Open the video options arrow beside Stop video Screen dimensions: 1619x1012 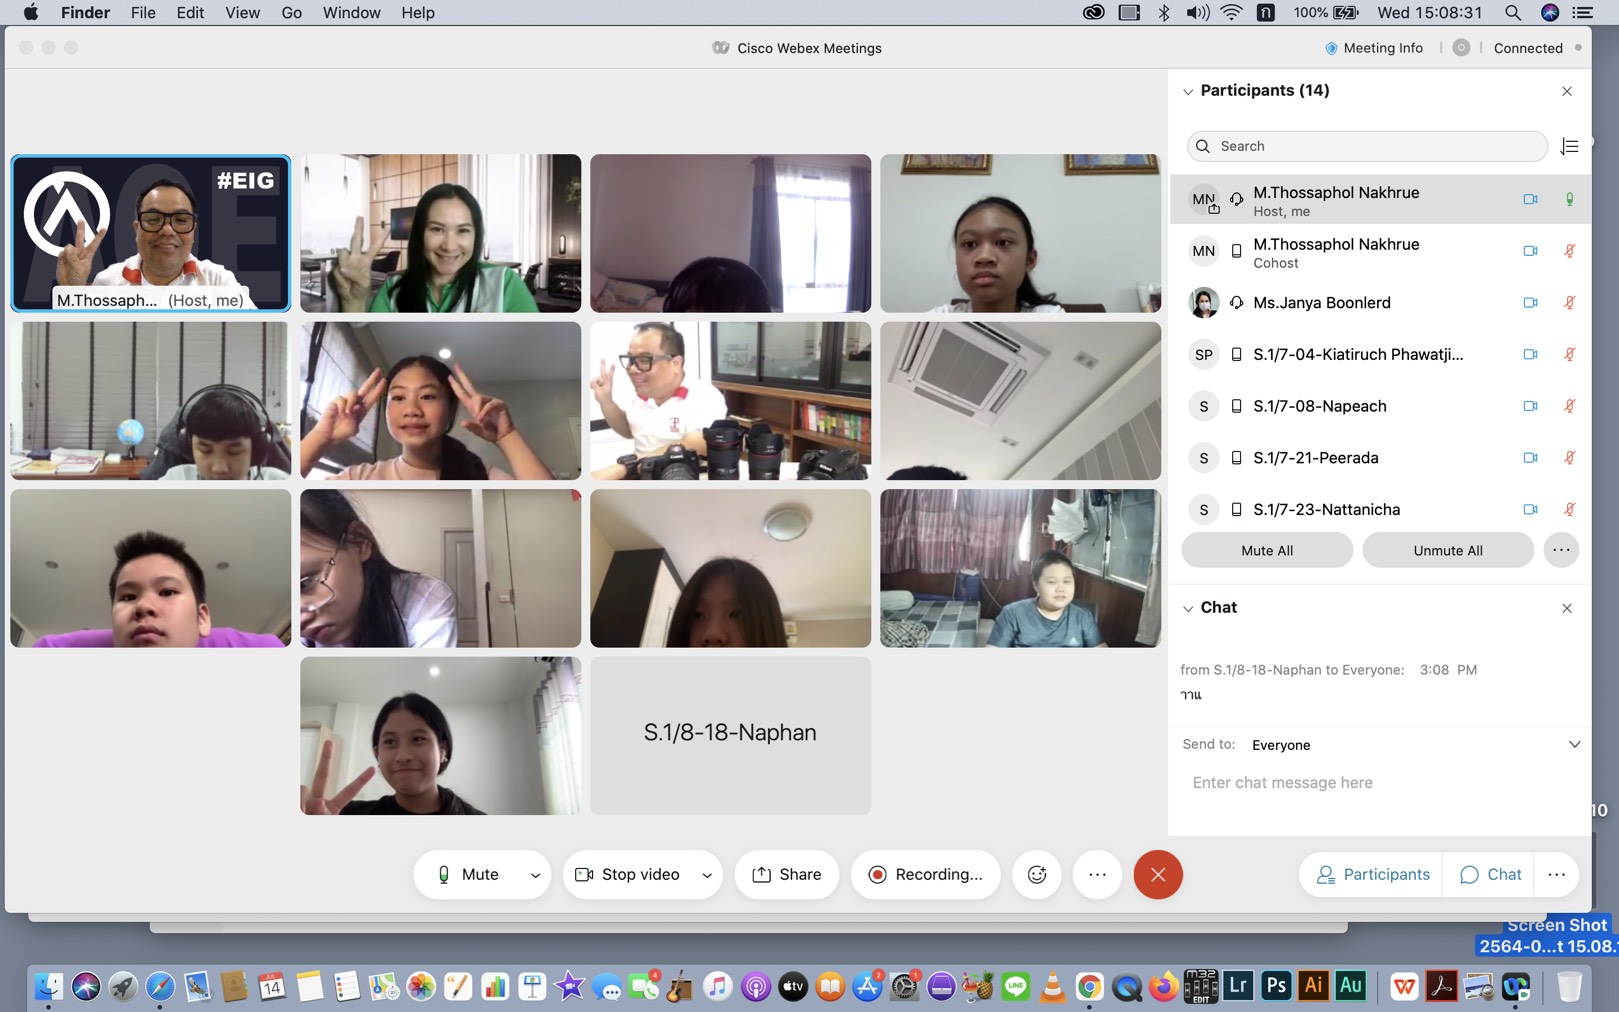point(707,875)
